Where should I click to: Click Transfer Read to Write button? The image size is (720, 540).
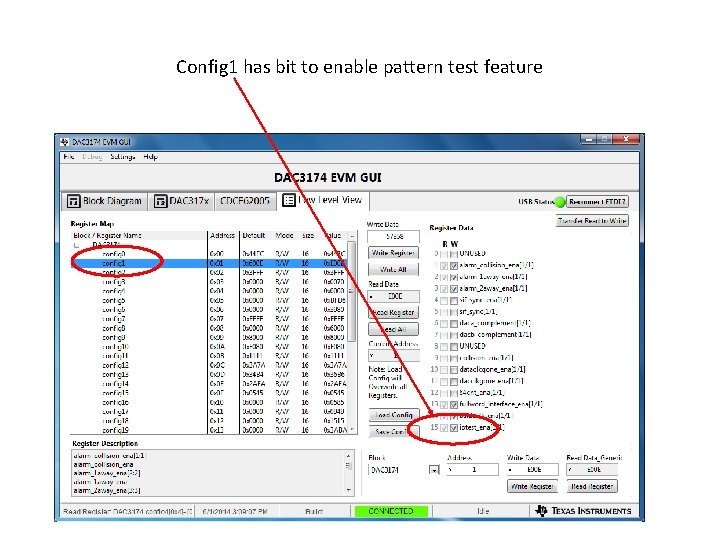pos(592,221)
